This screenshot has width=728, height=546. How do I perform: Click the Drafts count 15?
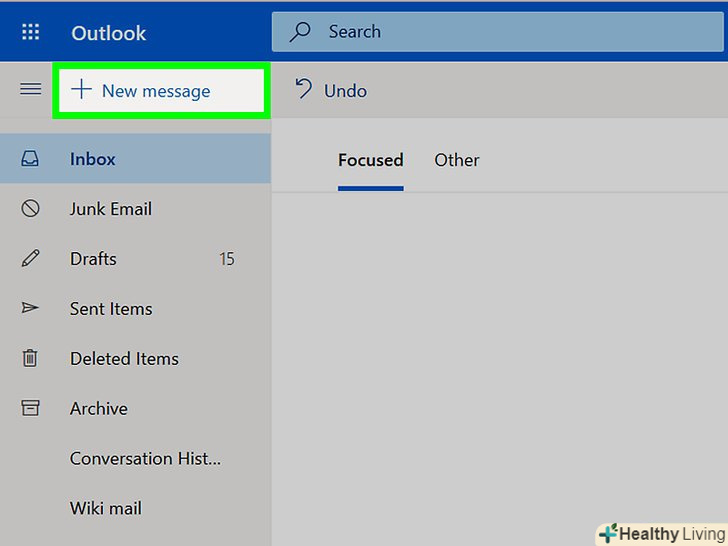click(x=227, y=259)
